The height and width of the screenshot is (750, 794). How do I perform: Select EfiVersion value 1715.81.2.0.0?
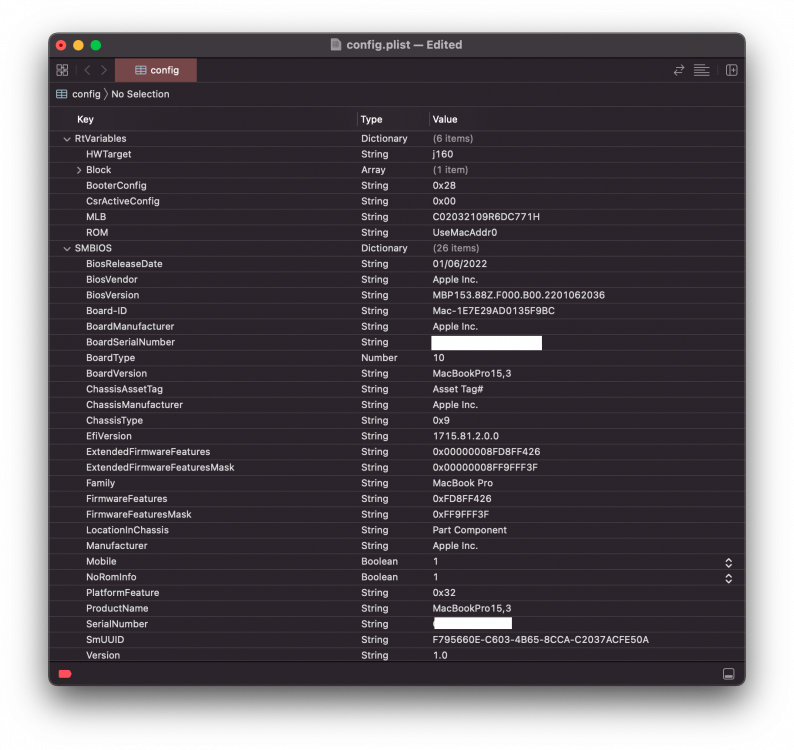point(465,437)
